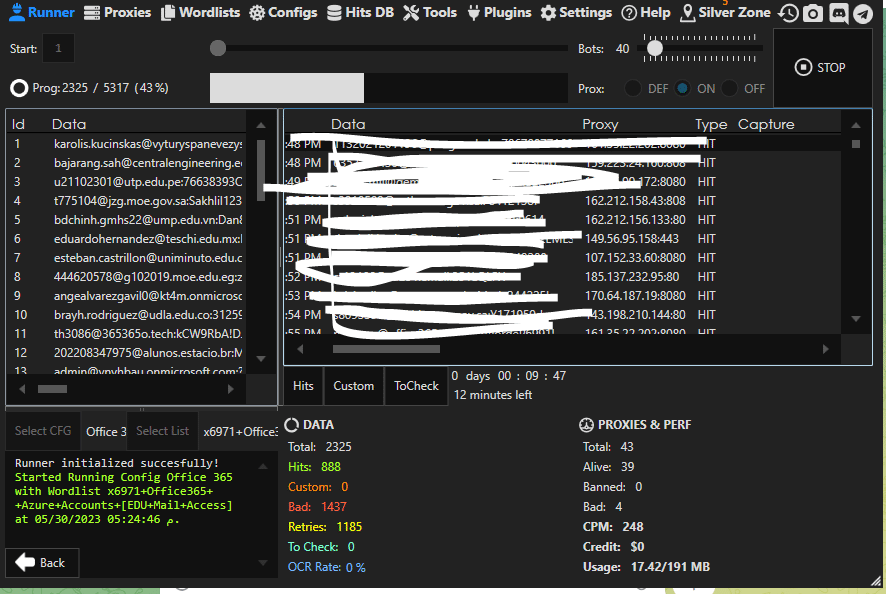This screenshot has width=886, height=594.
Task: Switch to the Custom results tab
Action: pyautogui.click(x=353, y=386)
